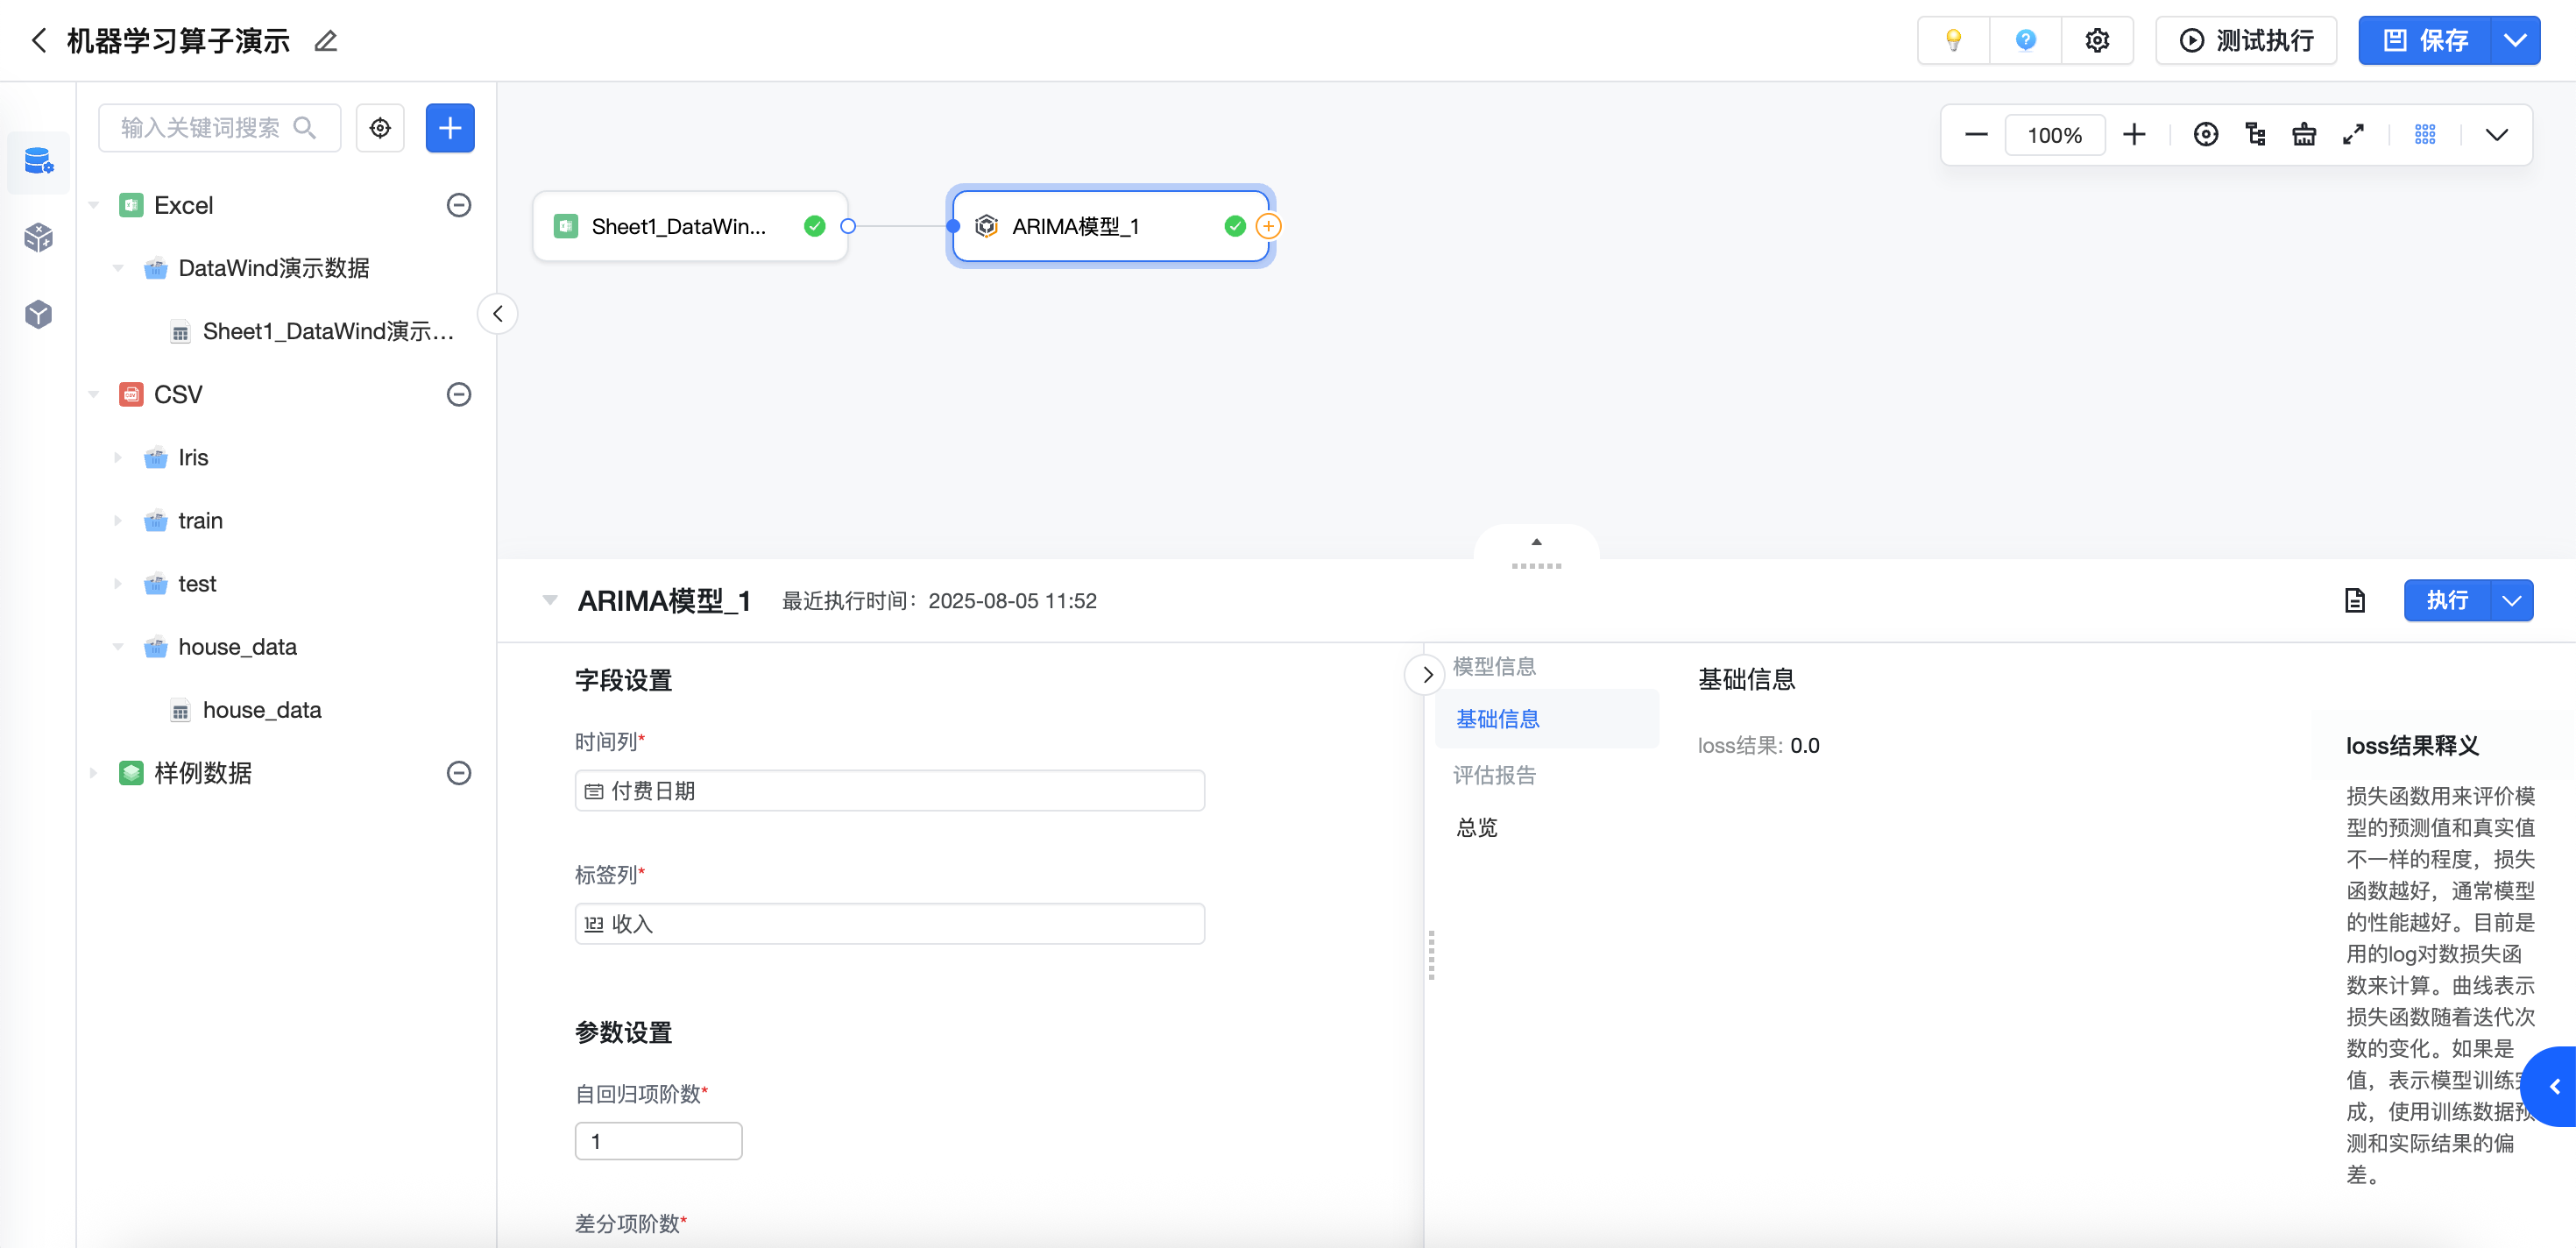Toggle the grid dots icon in canvas toolbar
The width and height of the screenshot is (2576, 1248).
2425,135
